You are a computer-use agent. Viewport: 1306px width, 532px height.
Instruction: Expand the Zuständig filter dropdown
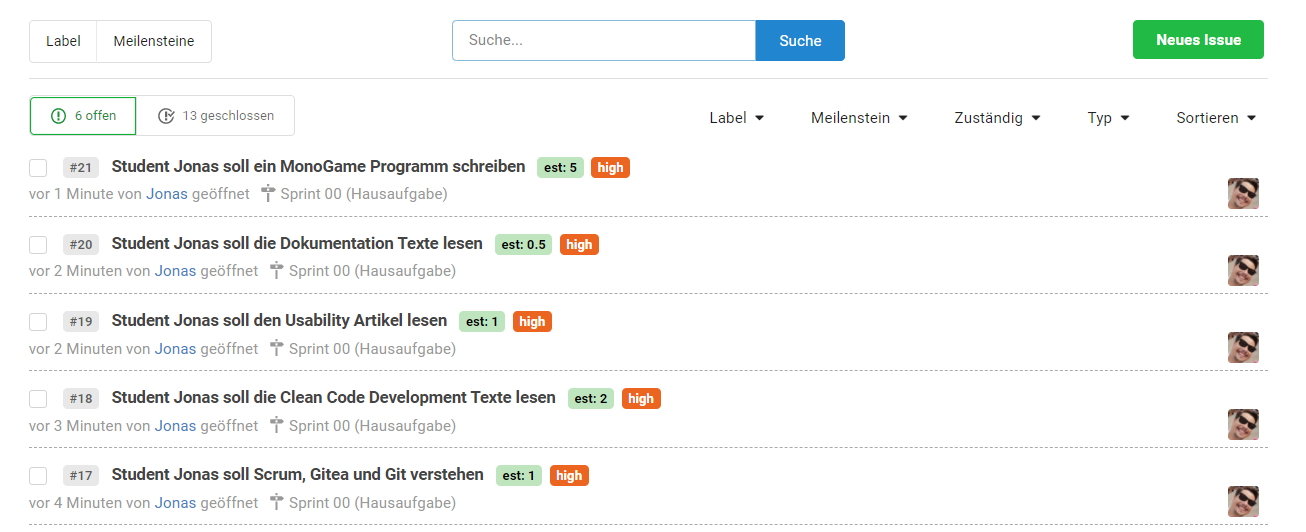[997, 118]
